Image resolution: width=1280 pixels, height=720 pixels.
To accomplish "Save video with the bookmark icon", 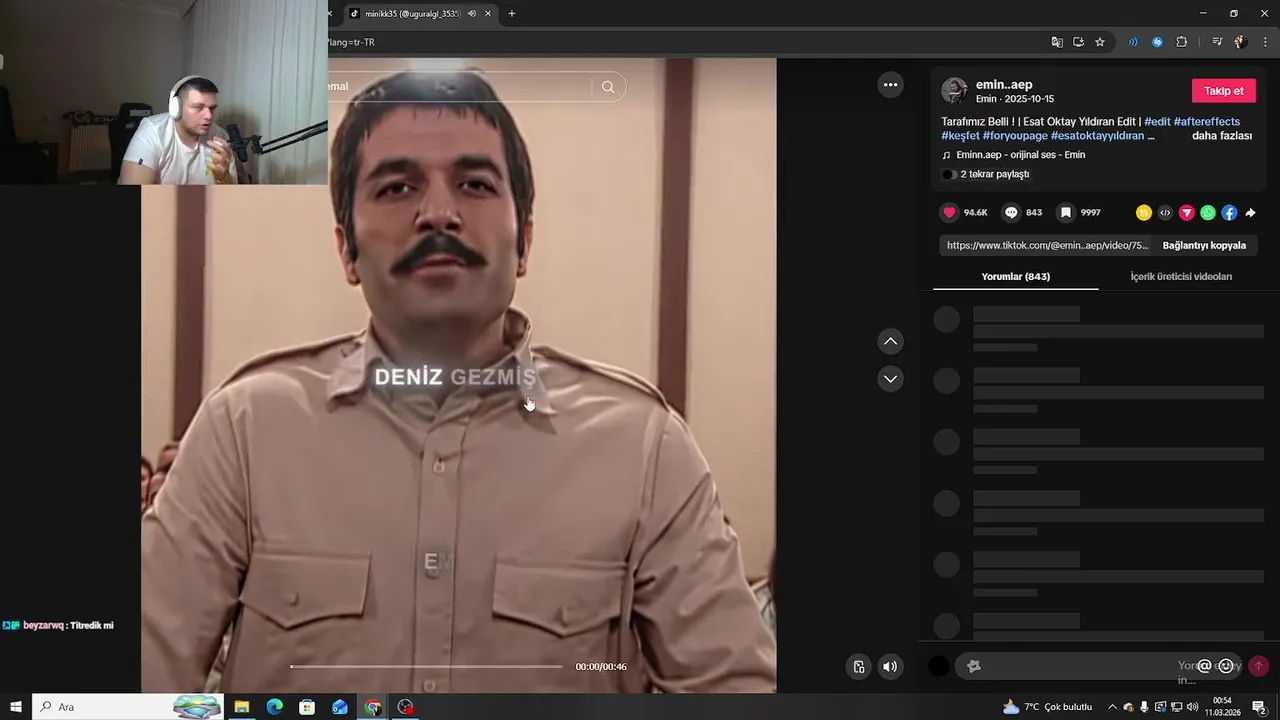I will point(1066,212).
